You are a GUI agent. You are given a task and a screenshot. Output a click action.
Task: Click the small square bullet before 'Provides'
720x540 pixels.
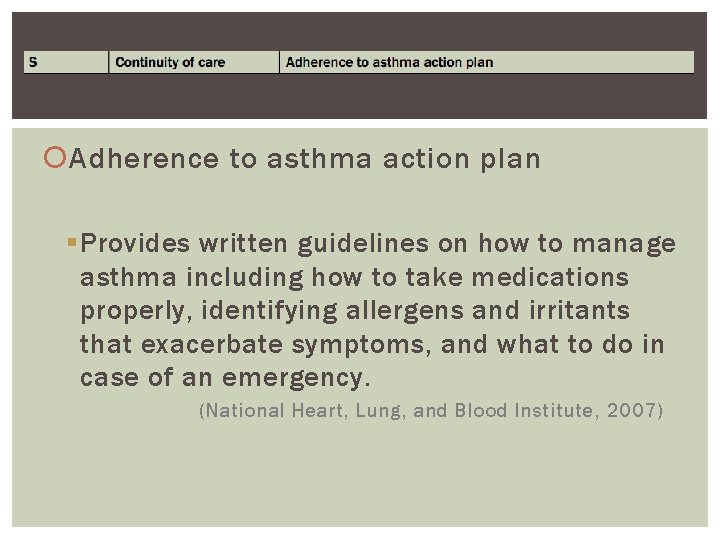coord(72,242)
